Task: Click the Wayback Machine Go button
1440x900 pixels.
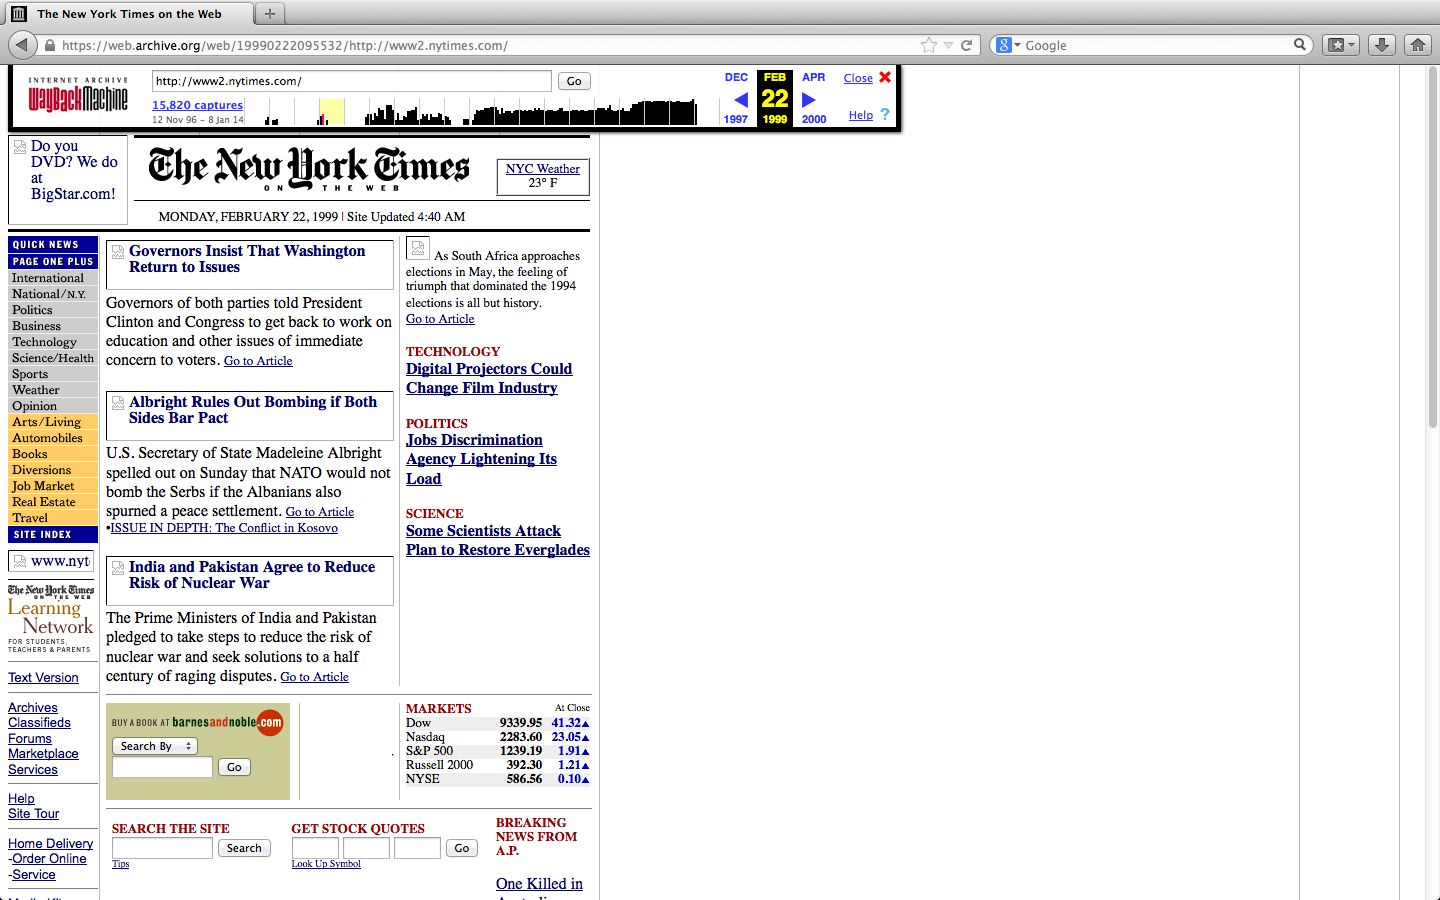Action: pos(574,81)
